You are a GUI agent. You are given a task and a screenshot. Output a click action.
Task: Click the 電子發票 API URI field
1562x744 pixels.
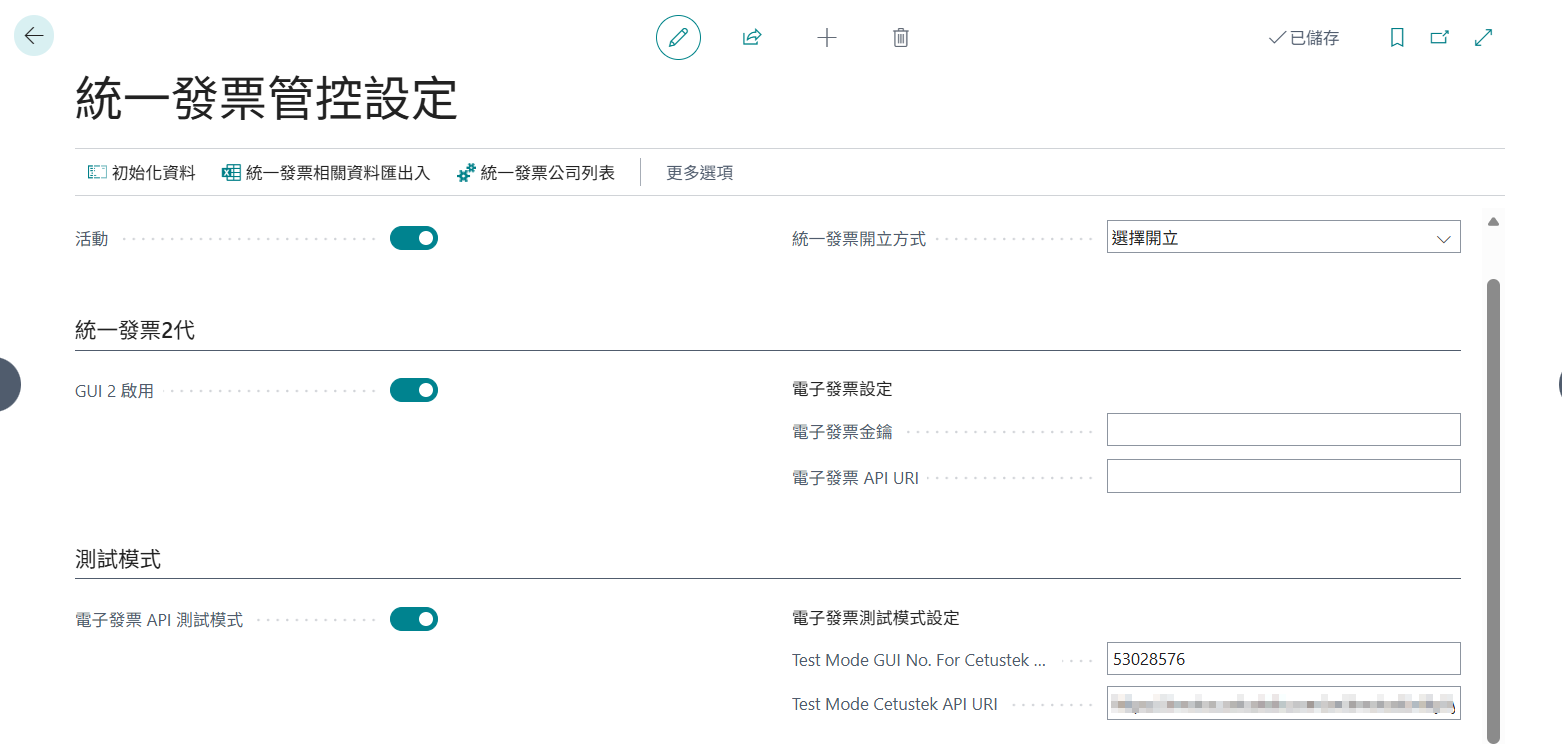[1283, 476]
